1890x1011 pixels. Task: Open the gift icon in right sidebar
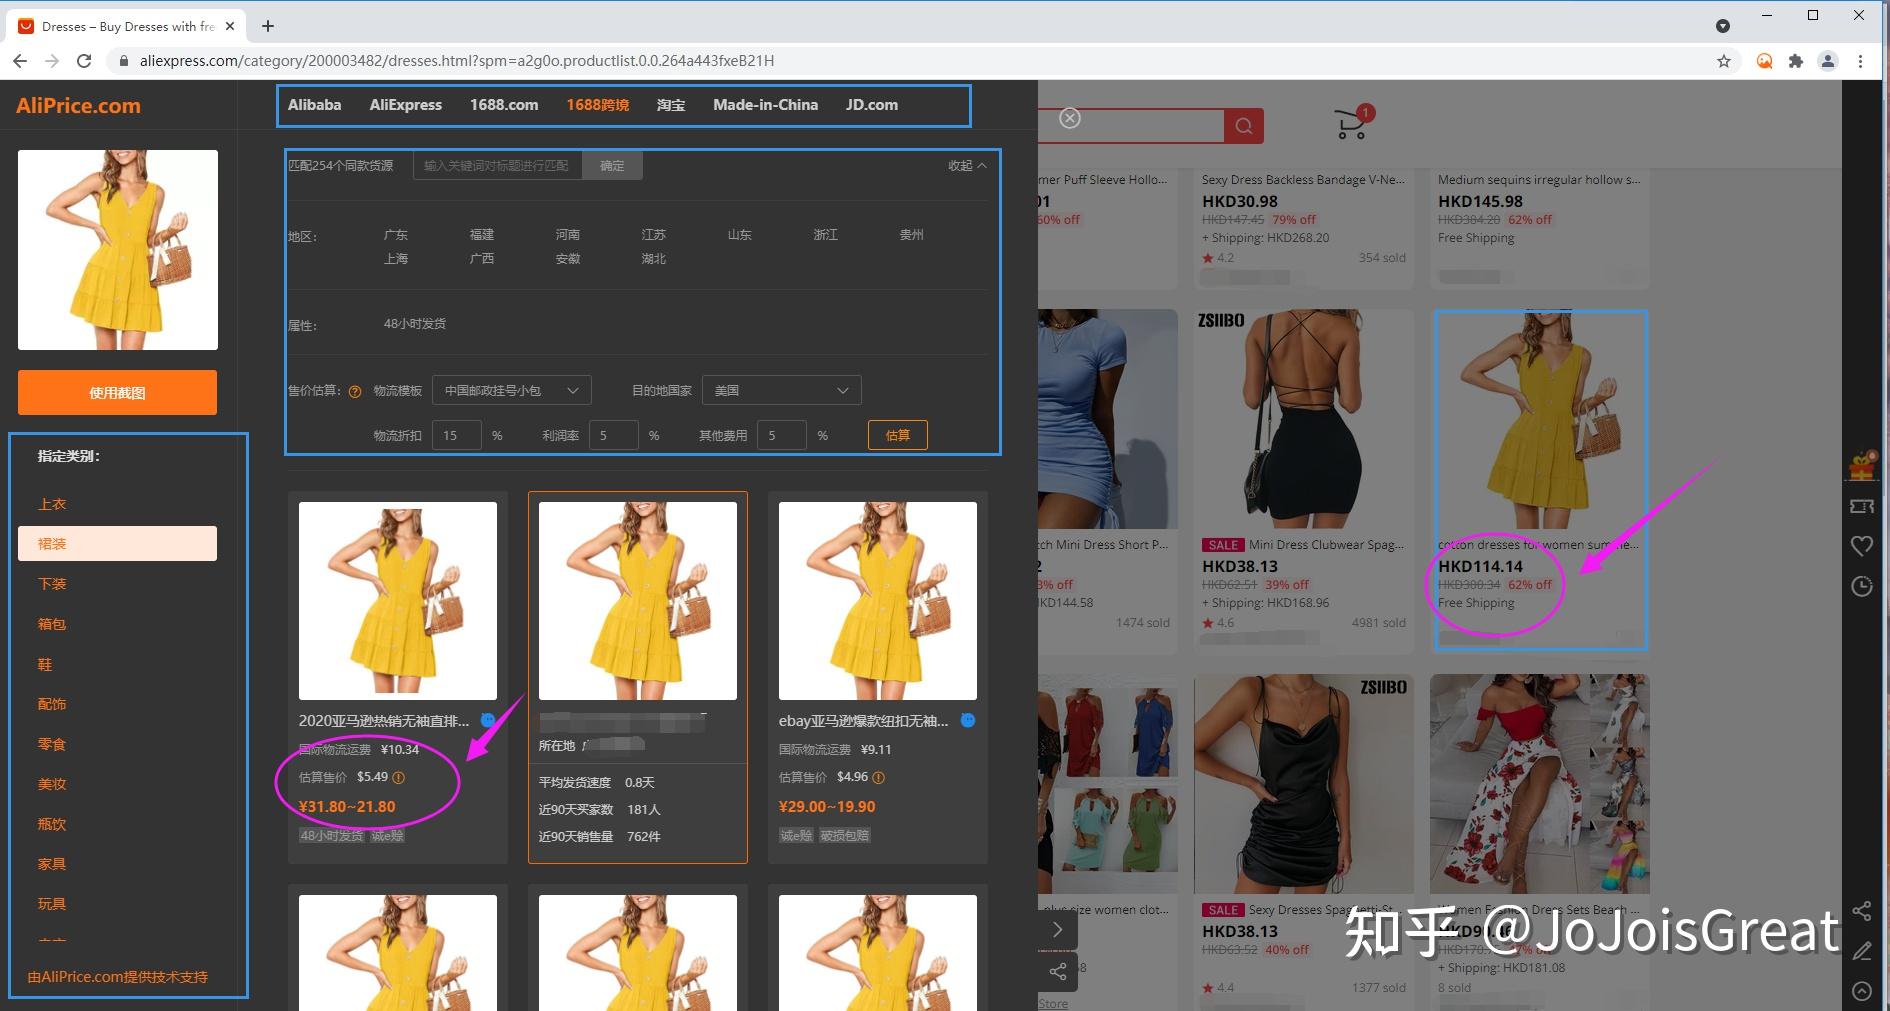(x=1862, y=465)
